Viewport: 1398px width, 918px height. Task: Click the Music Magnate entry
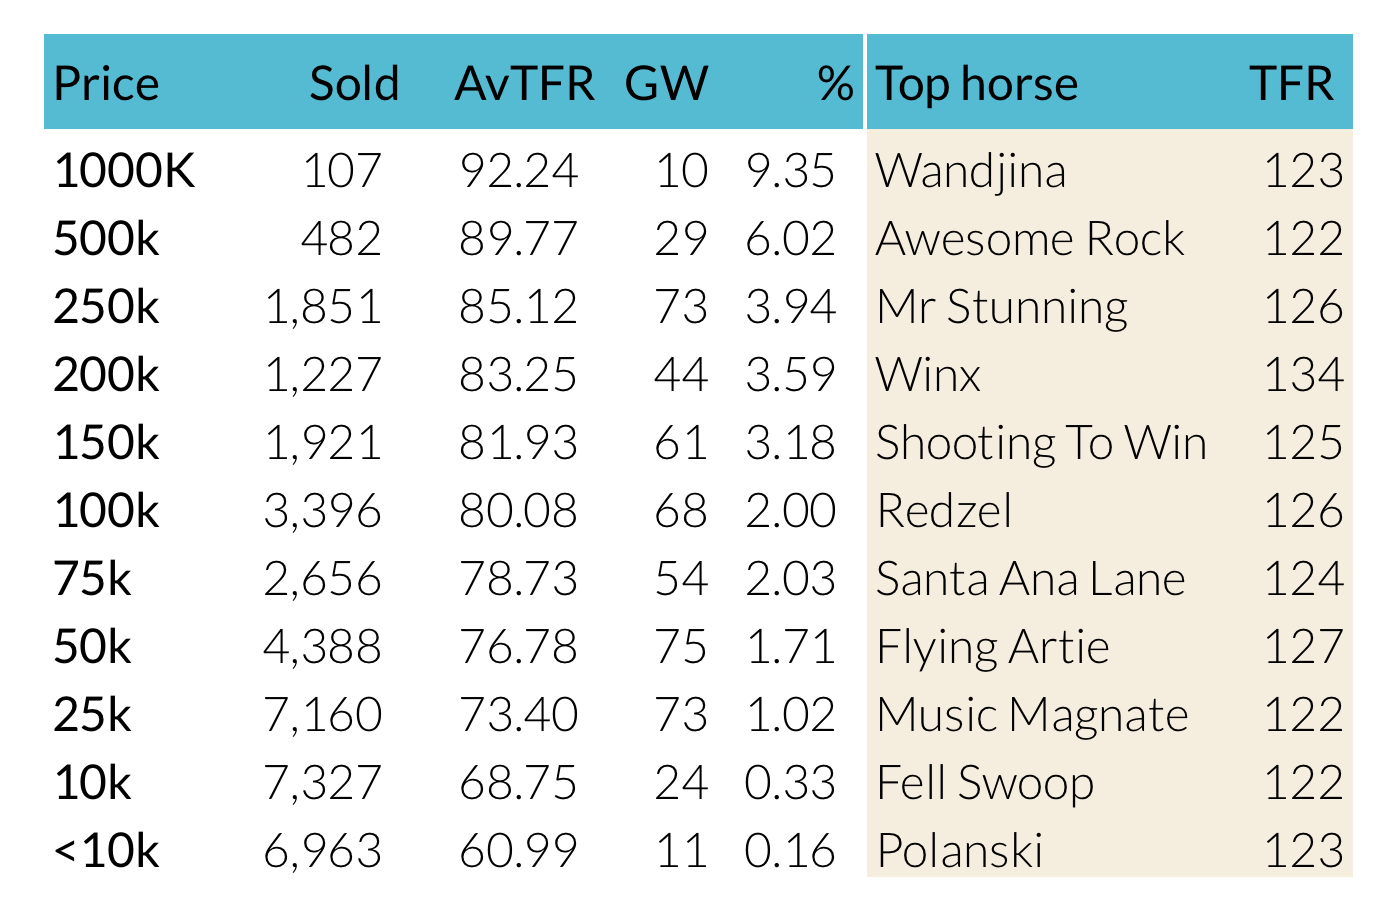coord(1032,716)
